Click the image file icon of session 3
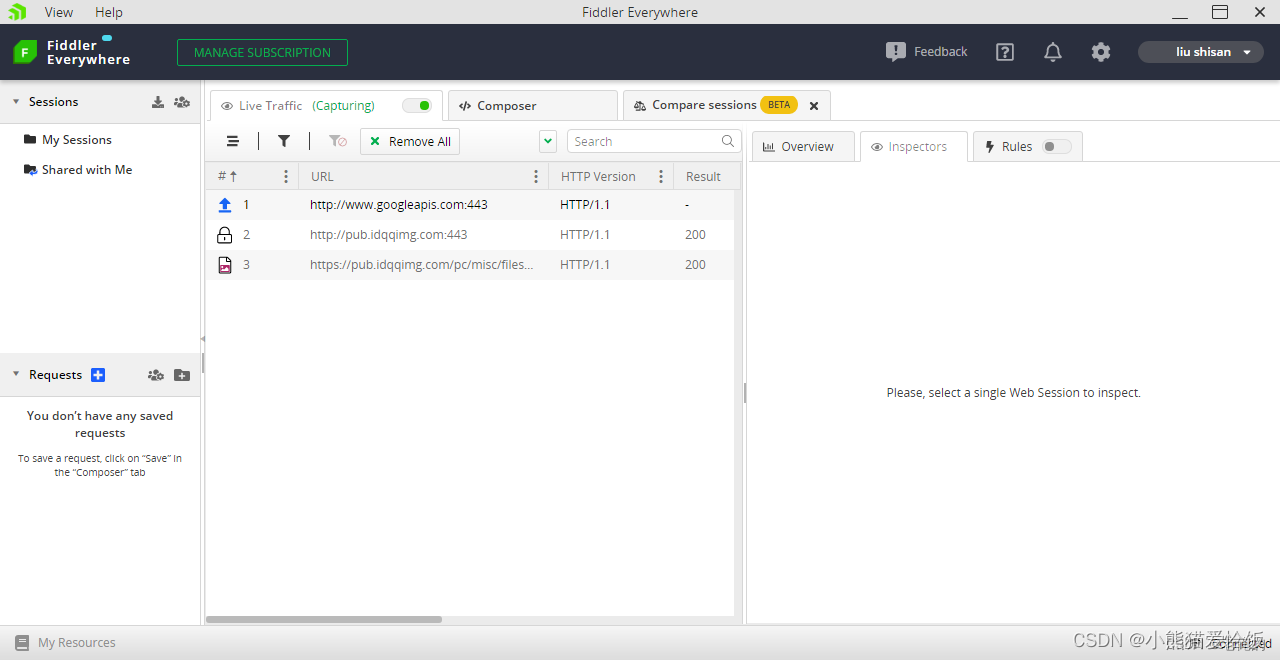This screenshot has width=1280, height=660. (x=225, y=265)
